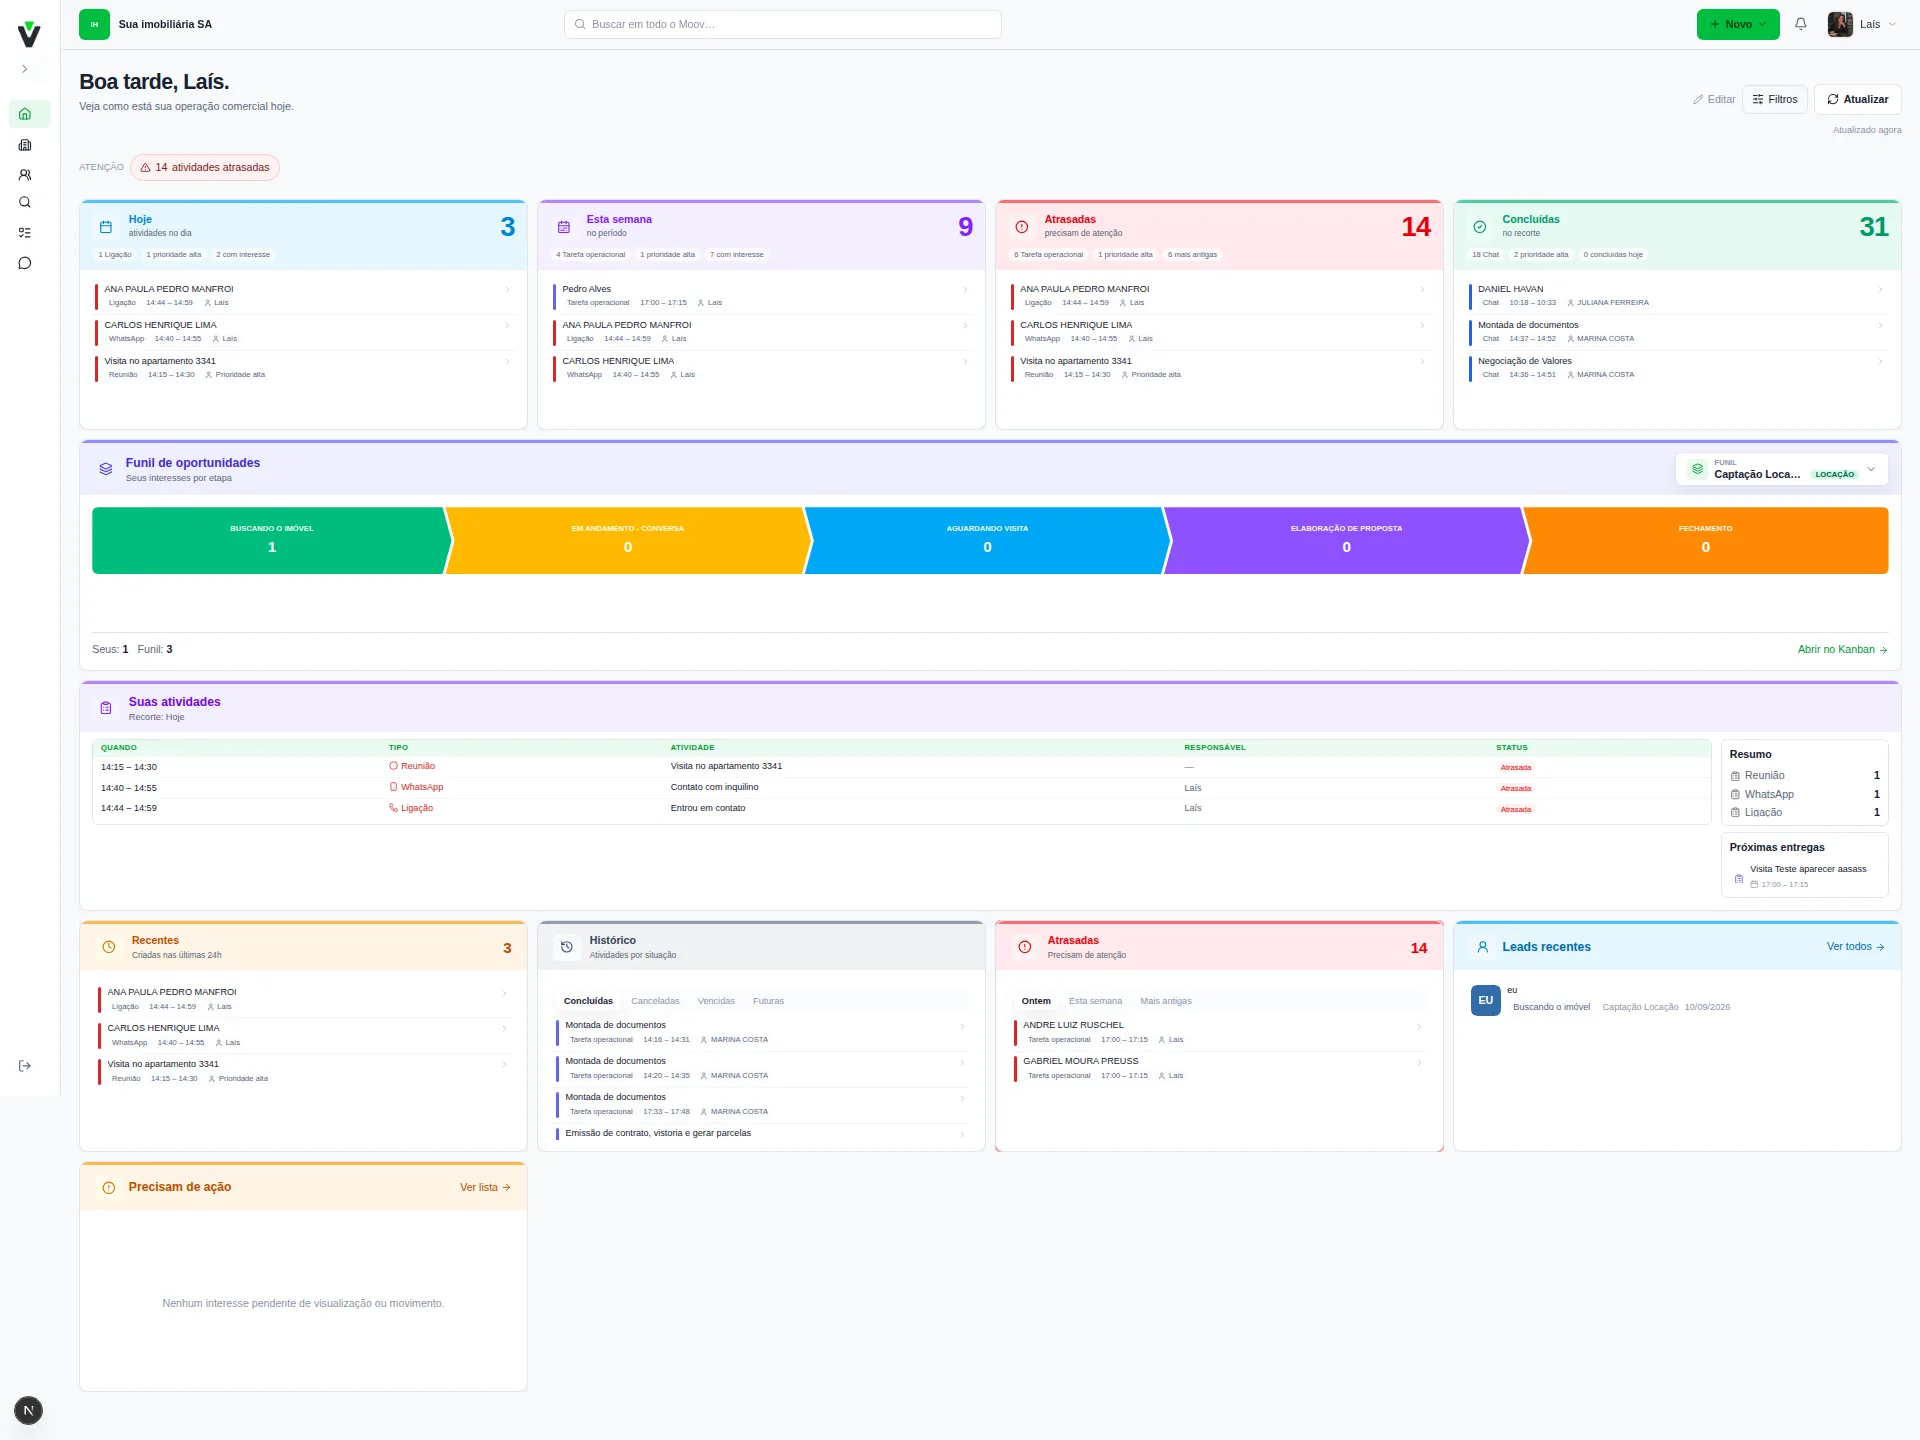Open the contacts people sidebar icon
The width and height of the screenshot is (1920, 1440).
25,174
